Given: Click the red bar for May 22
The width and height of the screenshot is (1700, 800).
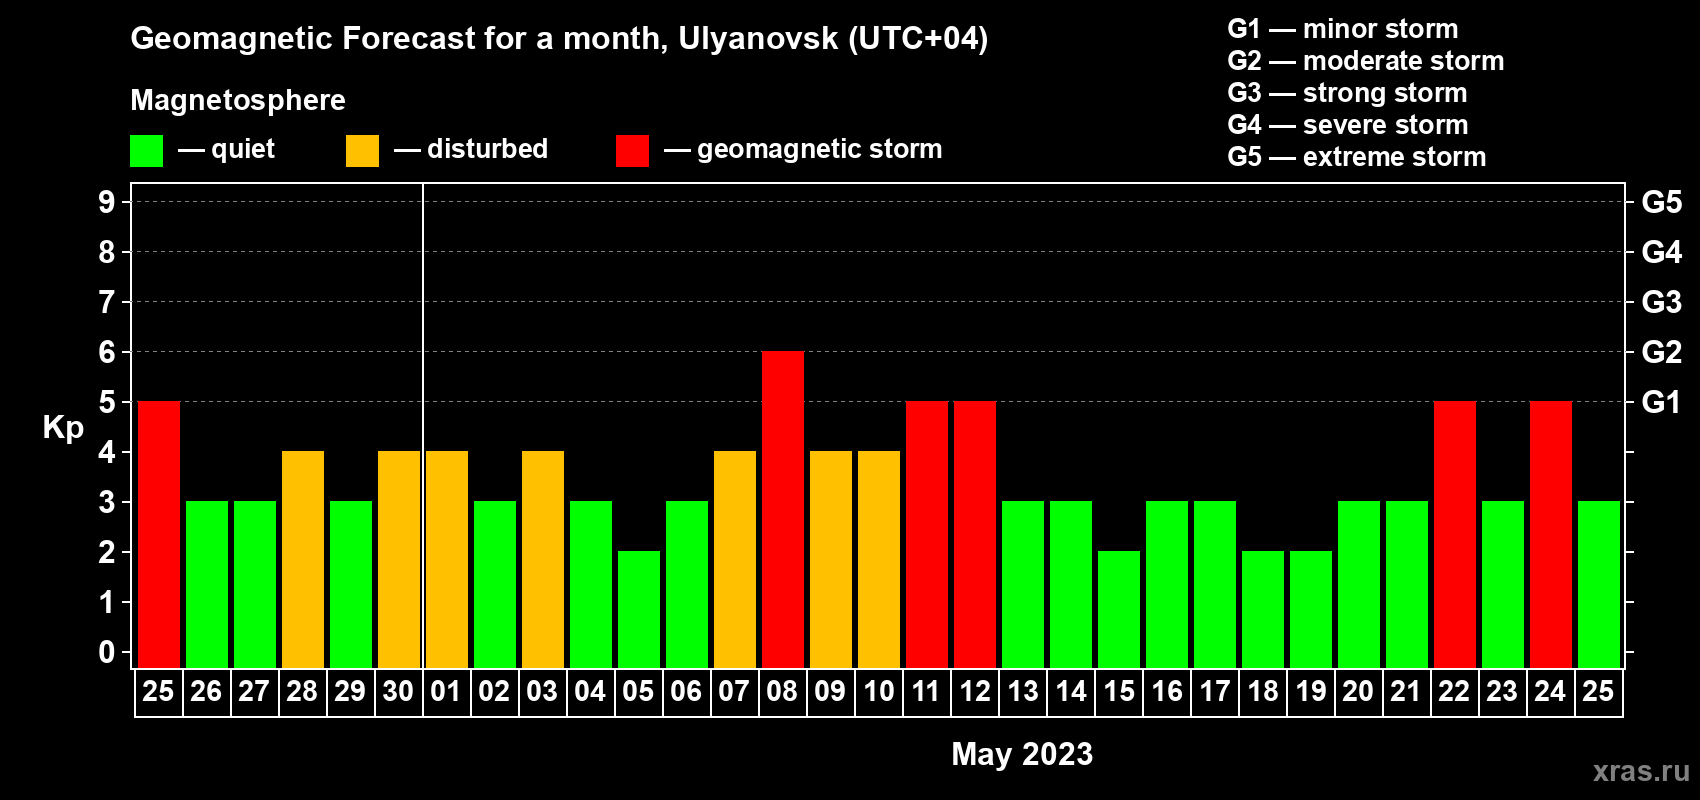Looking at the screenshot, I should [x=1455, y=535].
